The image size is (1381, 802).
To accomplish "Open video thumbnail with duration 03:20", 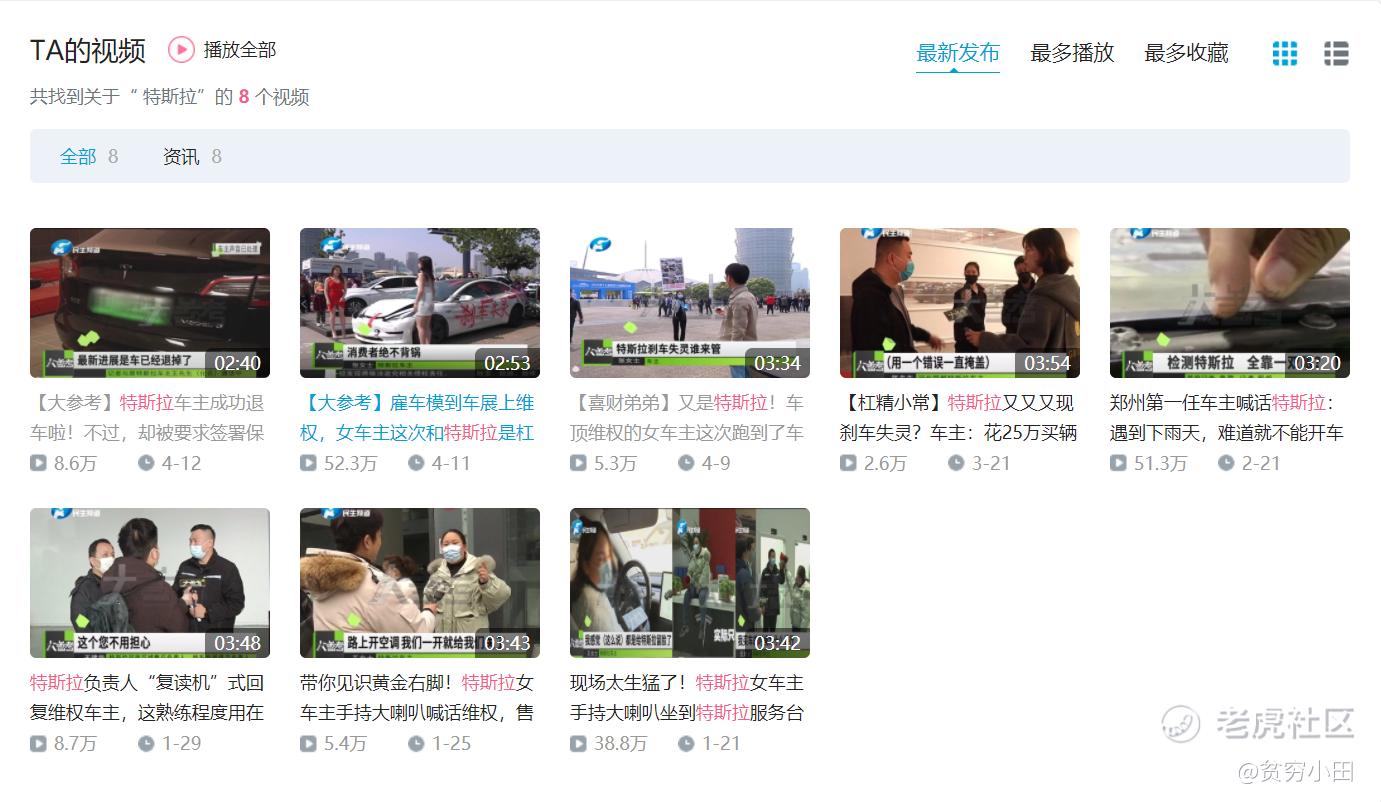I will click(x=1230, y=303).
